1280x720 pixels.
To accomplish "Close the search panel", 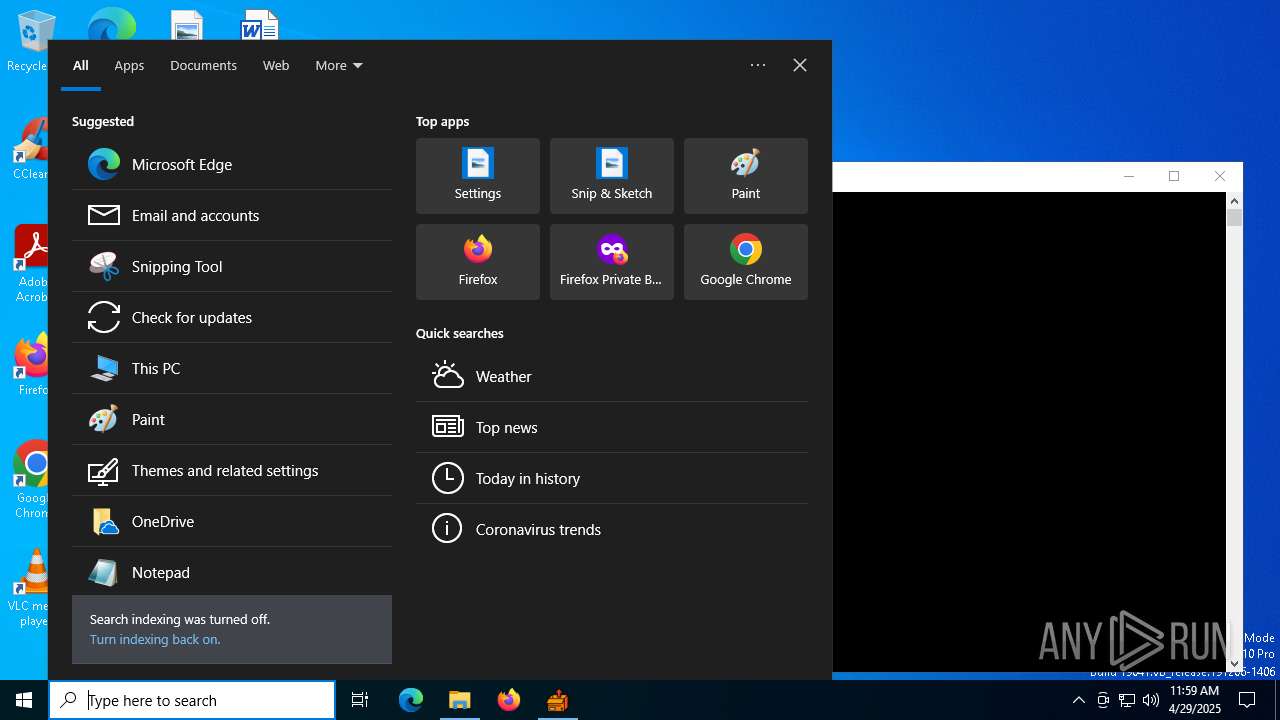I will (800, 65).
